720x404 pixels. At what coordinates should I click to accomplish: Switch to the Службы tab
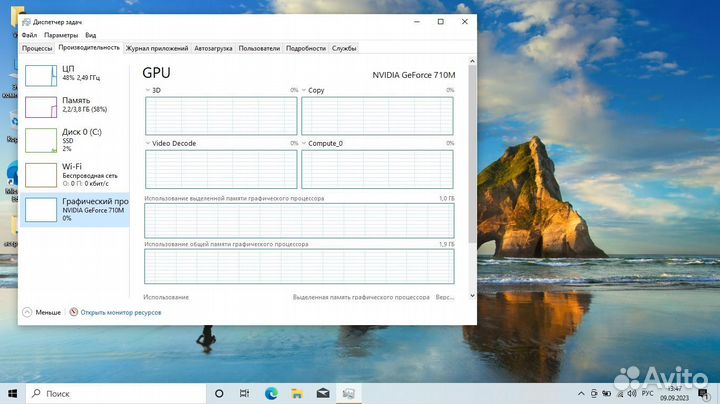[344, 48]
